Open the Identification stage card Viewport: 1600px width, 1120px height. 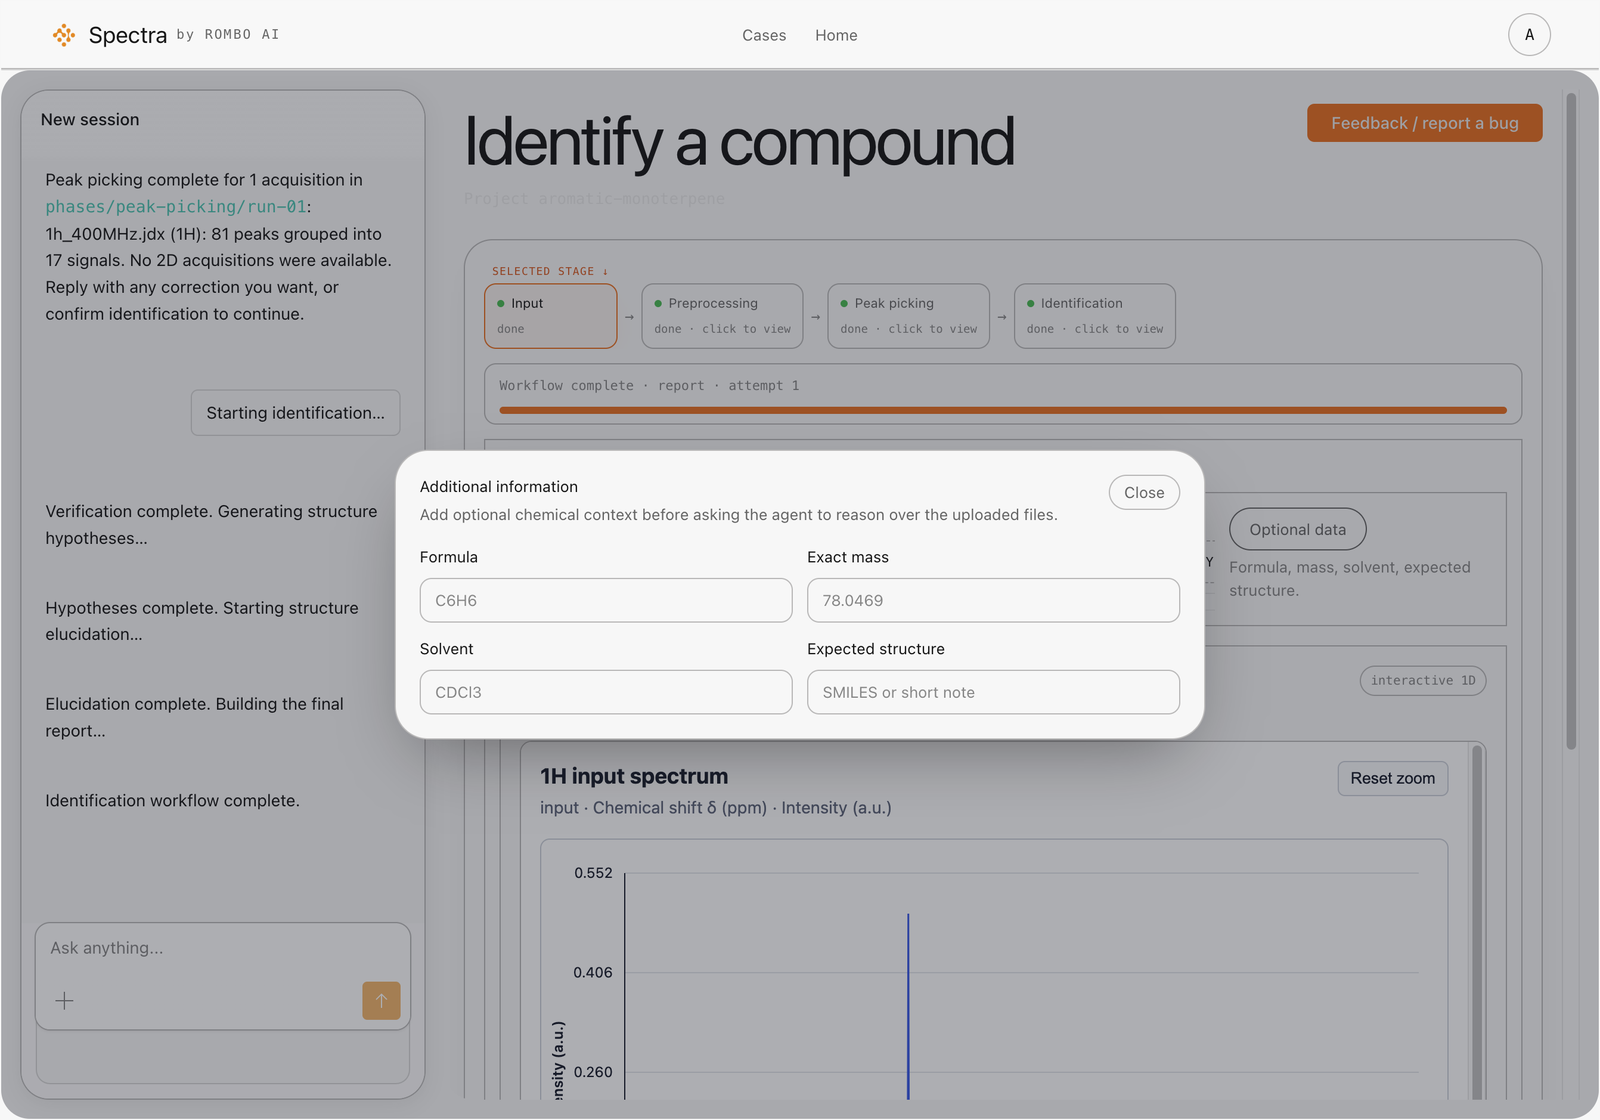(1094, 316)
